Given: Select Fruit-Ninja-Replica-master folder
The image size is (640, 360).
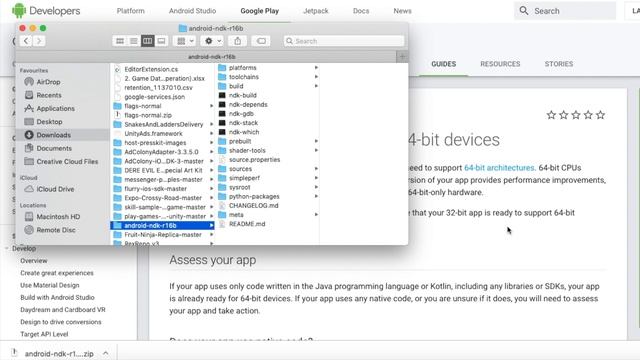Looking at the screenshot, I should [x=162, y=235].
